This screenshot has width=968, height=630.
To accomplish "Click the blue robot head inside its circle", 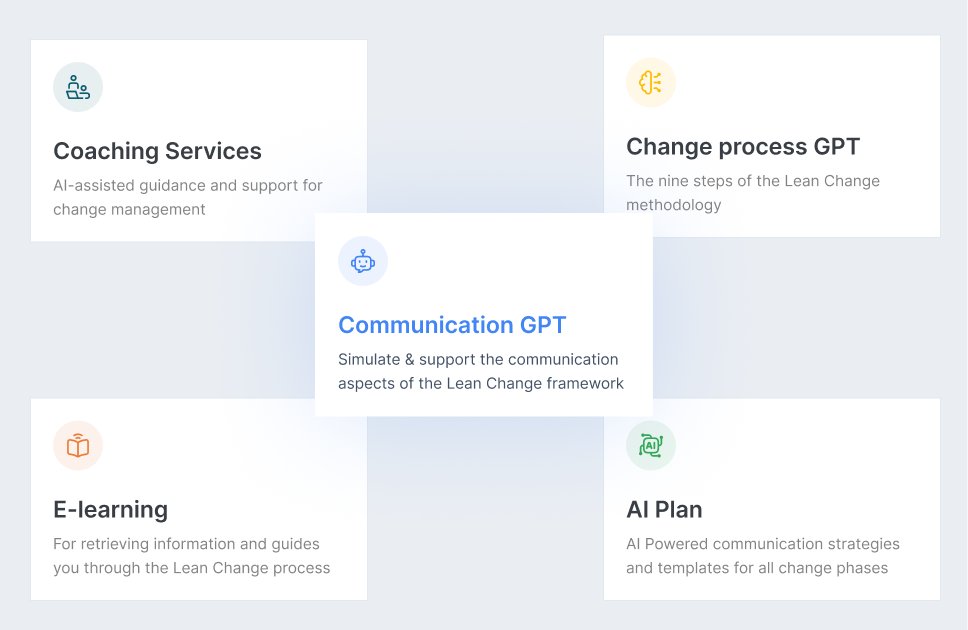I will point(362,261).
